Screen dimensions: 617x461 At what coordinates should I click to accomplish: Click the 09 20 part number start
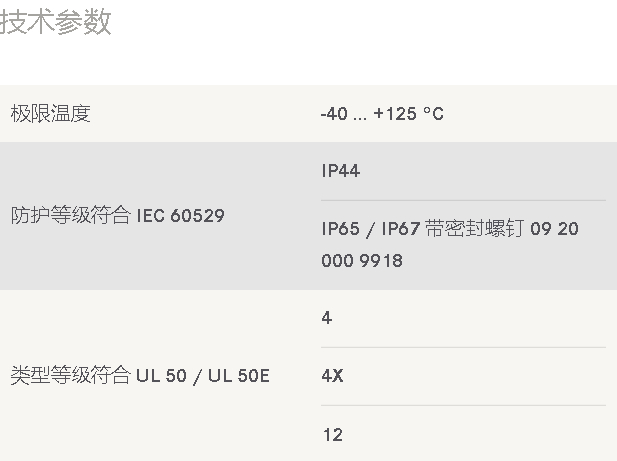[554, 229]
